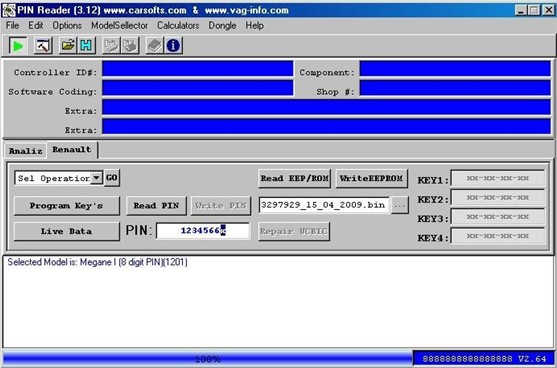Screen dimensions: 557x368
Task: Open the Edit menu
Action: (36, 26)
